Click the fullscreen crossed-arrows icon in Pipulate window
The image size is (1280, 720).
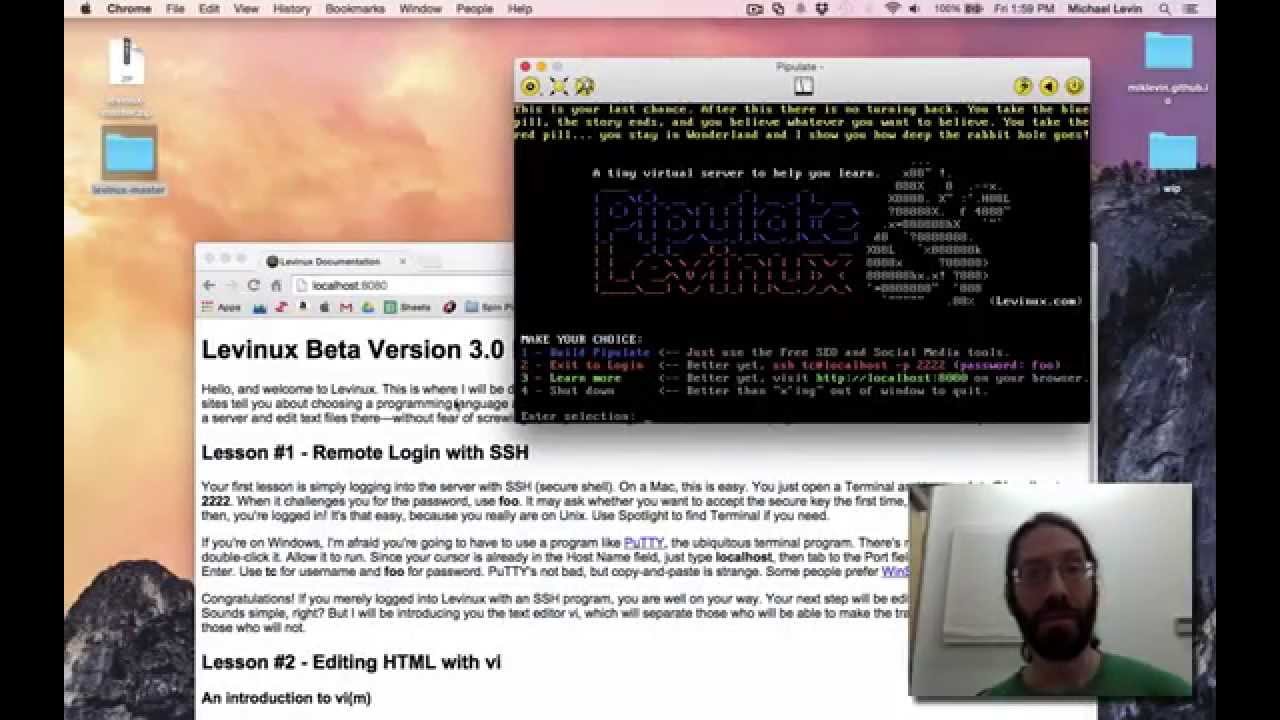tap(559, 87)
